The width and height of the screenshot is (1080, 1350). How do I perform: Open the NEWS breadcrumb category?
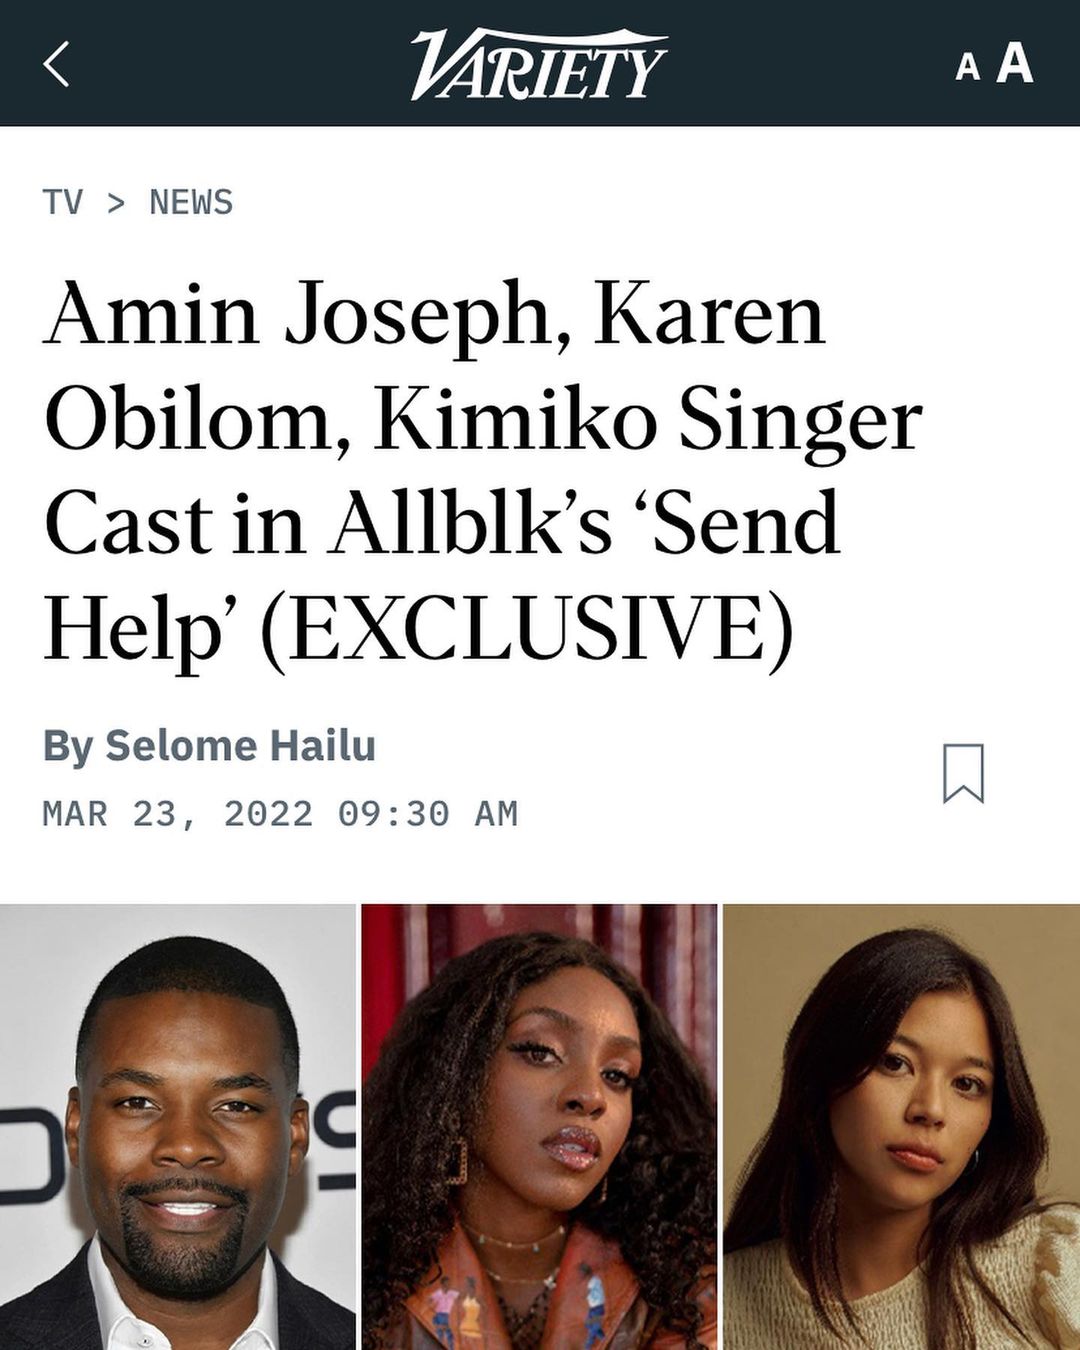tap(191, 202)
